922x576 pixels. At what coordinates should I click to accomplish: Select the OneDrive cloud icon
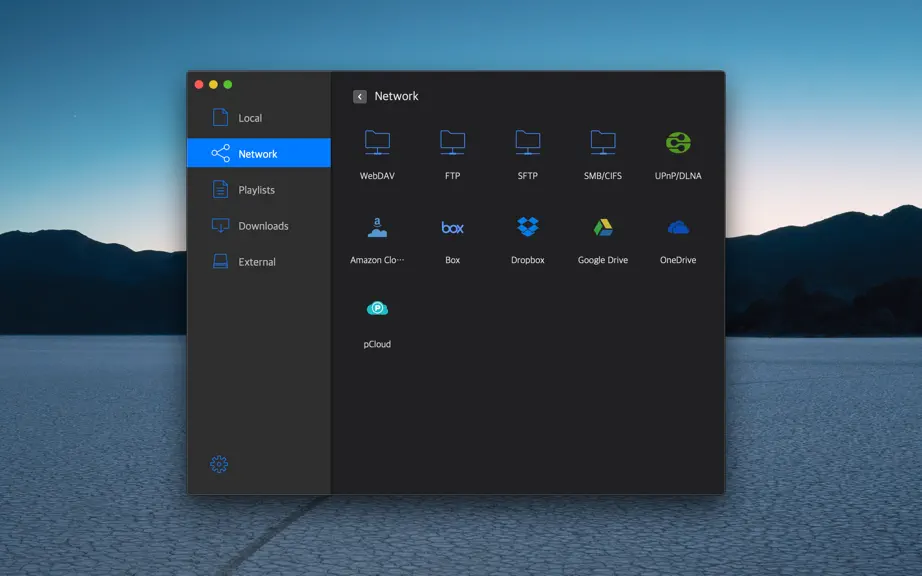678,227
